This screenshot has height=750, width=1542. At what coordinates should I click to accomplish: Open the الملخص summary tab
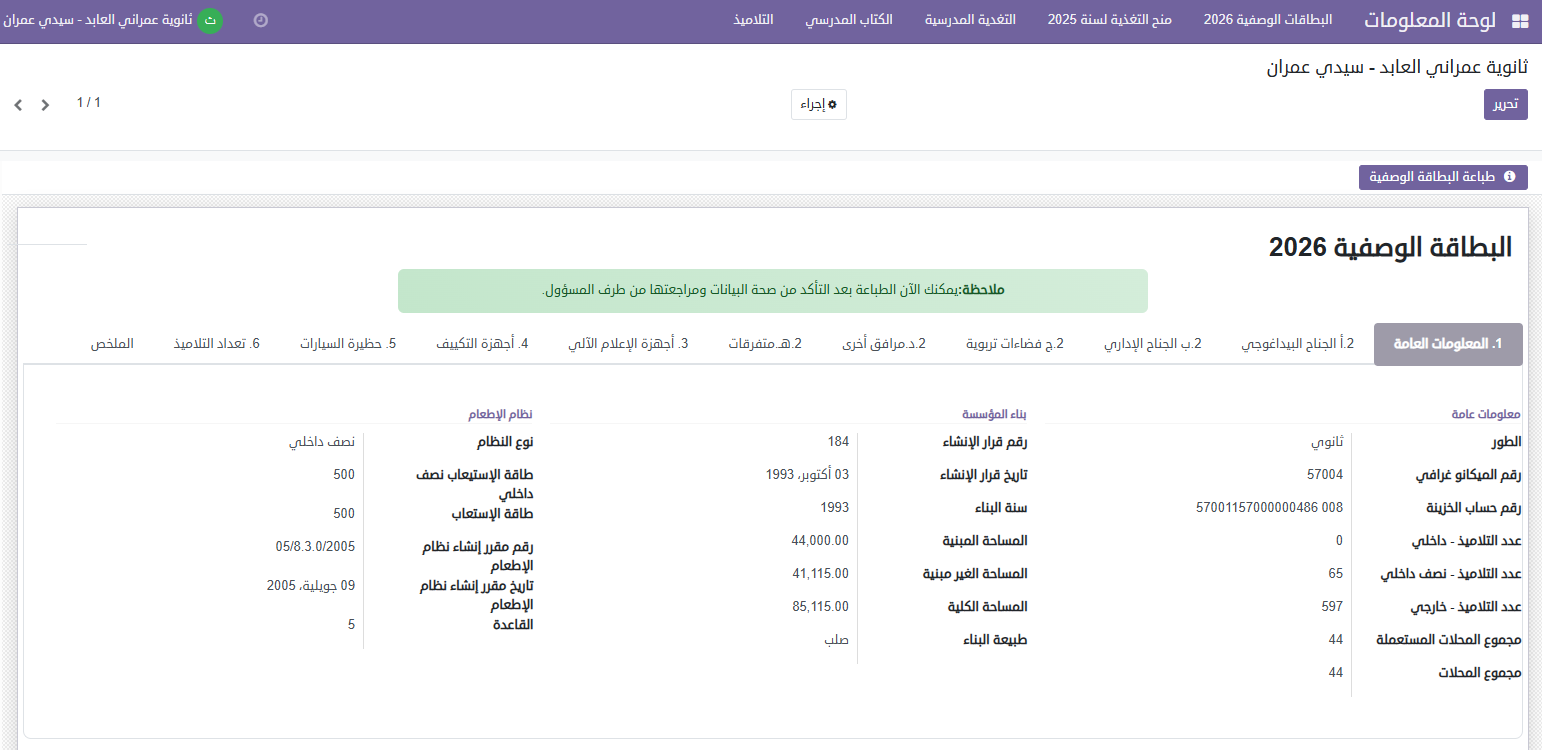[x=112, y=344]
